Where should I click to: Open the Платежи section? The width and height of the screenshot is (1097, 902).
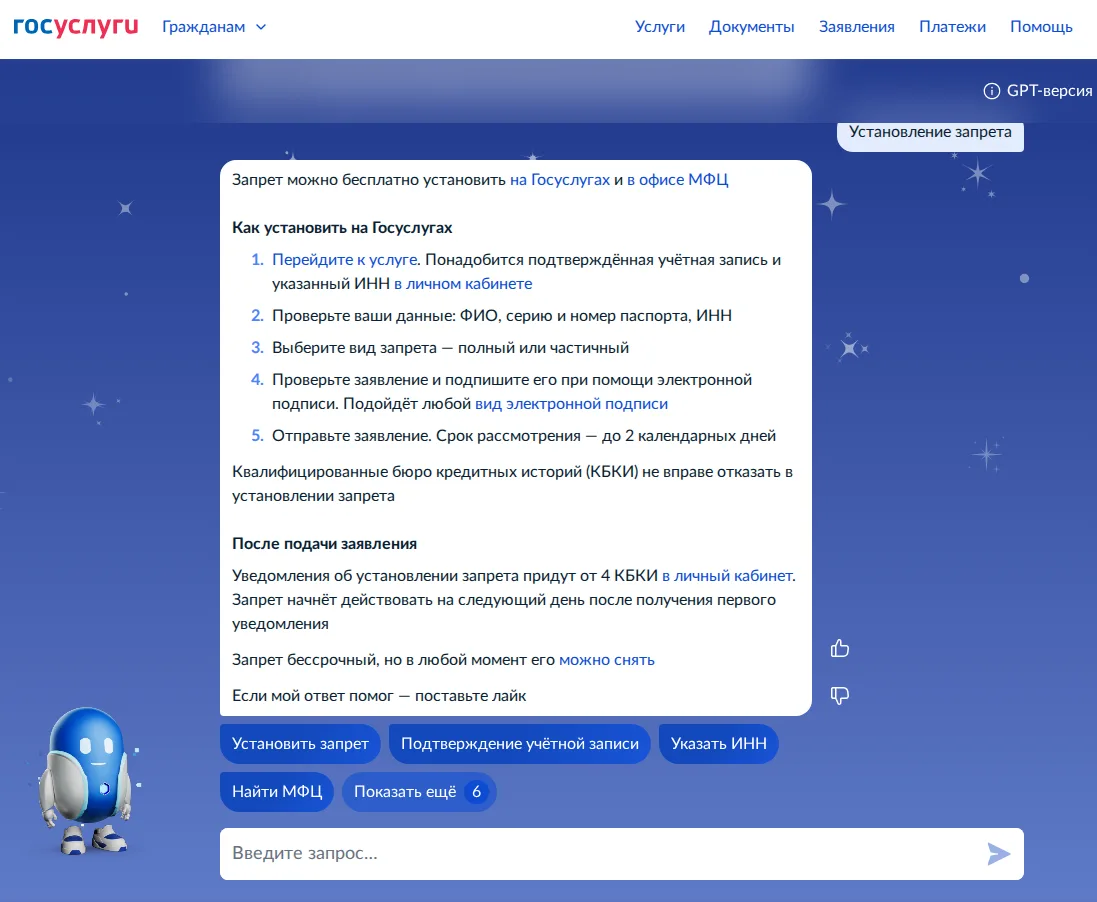click(x=952, y=27)
